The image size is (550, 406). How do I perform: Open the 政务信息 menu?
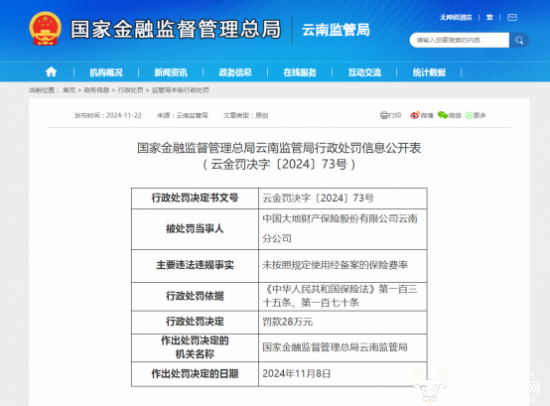click(235, 72)
